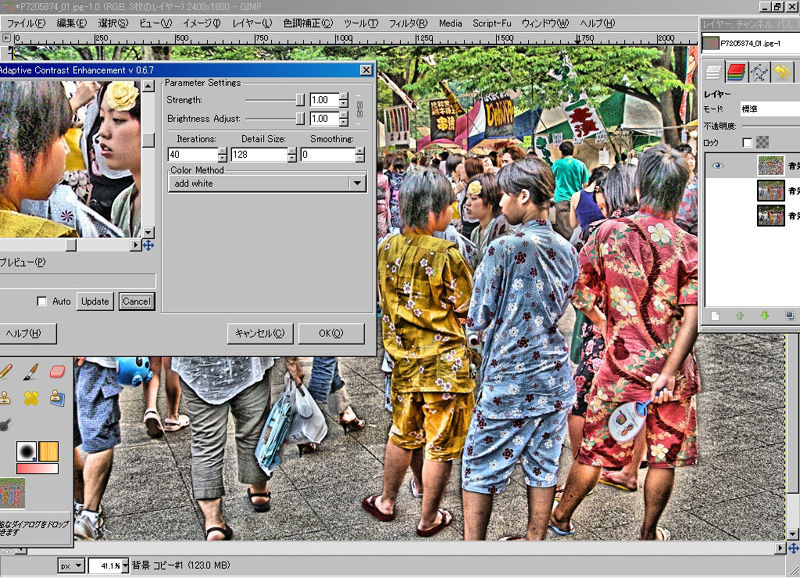Open the フィルタ(R) menu
This screenshot has width=800, height=578.
click(408, 23)
